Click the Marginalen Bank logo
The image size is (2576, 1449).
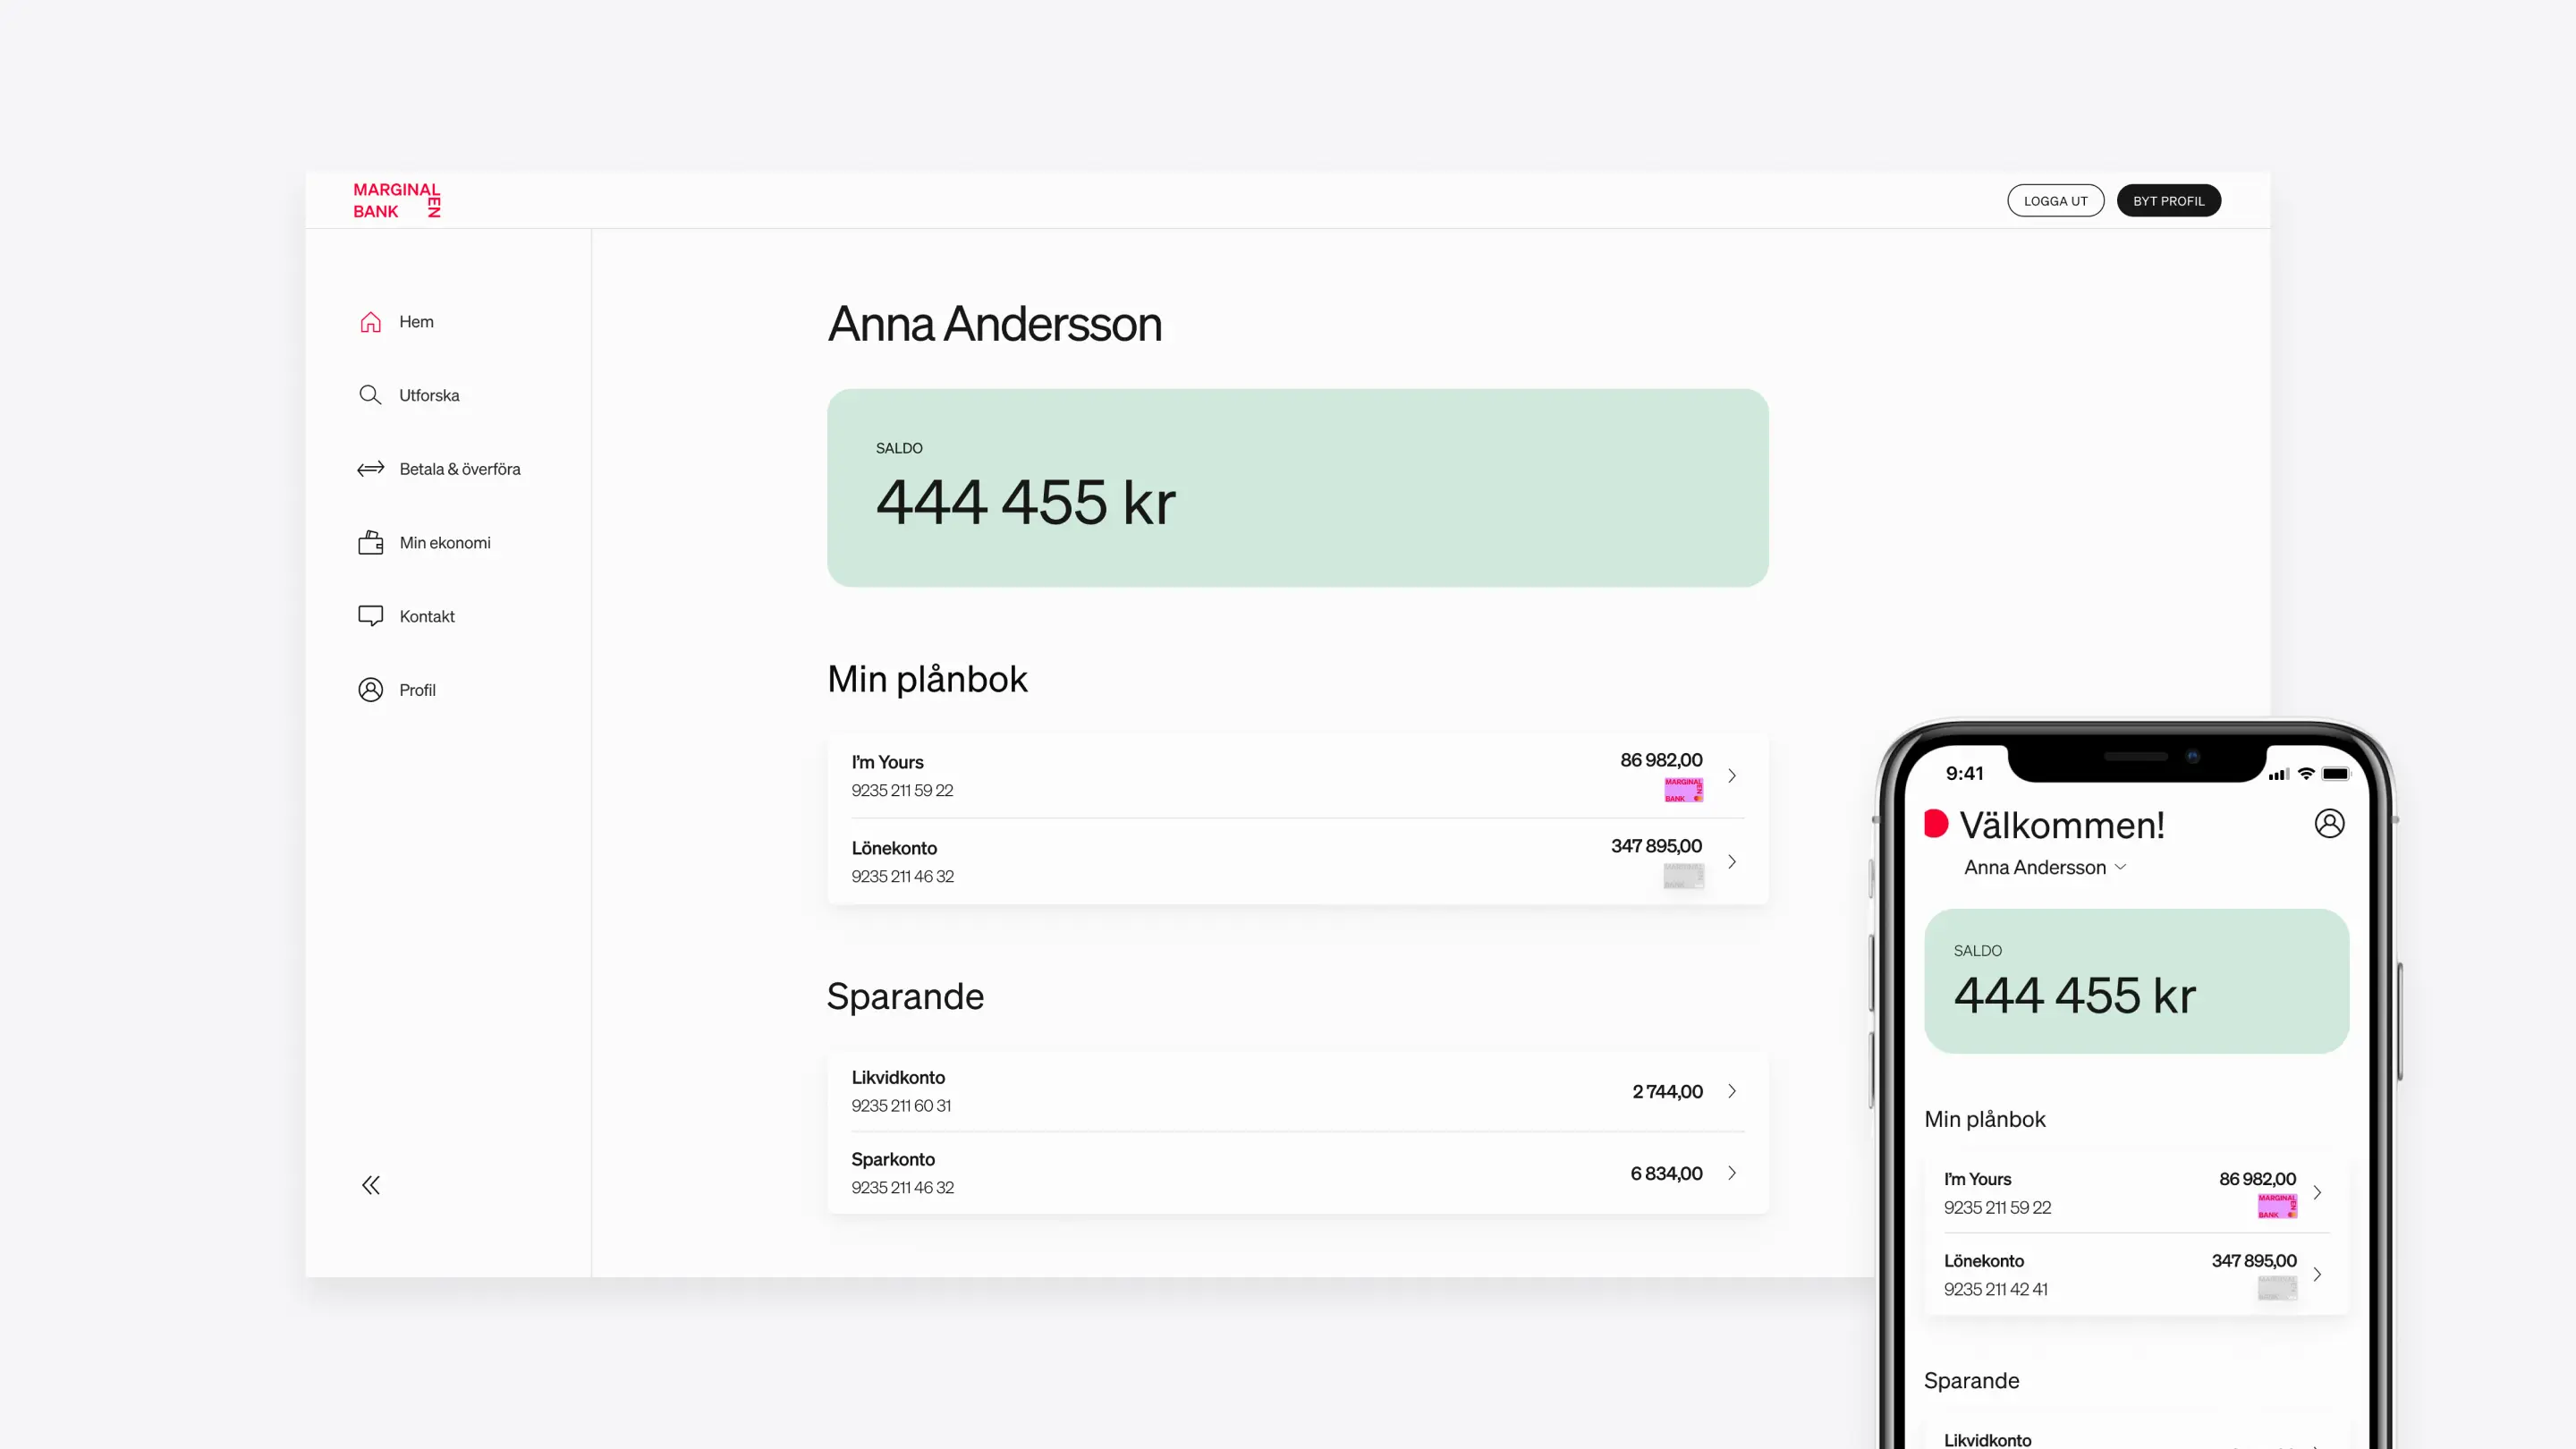[396, 200]
